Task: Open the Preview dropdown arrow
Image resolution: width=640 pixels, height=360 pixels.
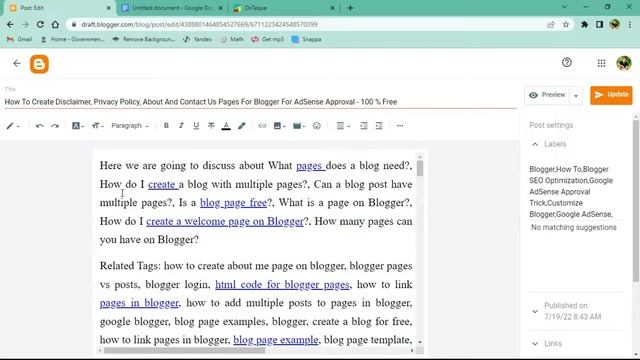Action: point(576,96)
